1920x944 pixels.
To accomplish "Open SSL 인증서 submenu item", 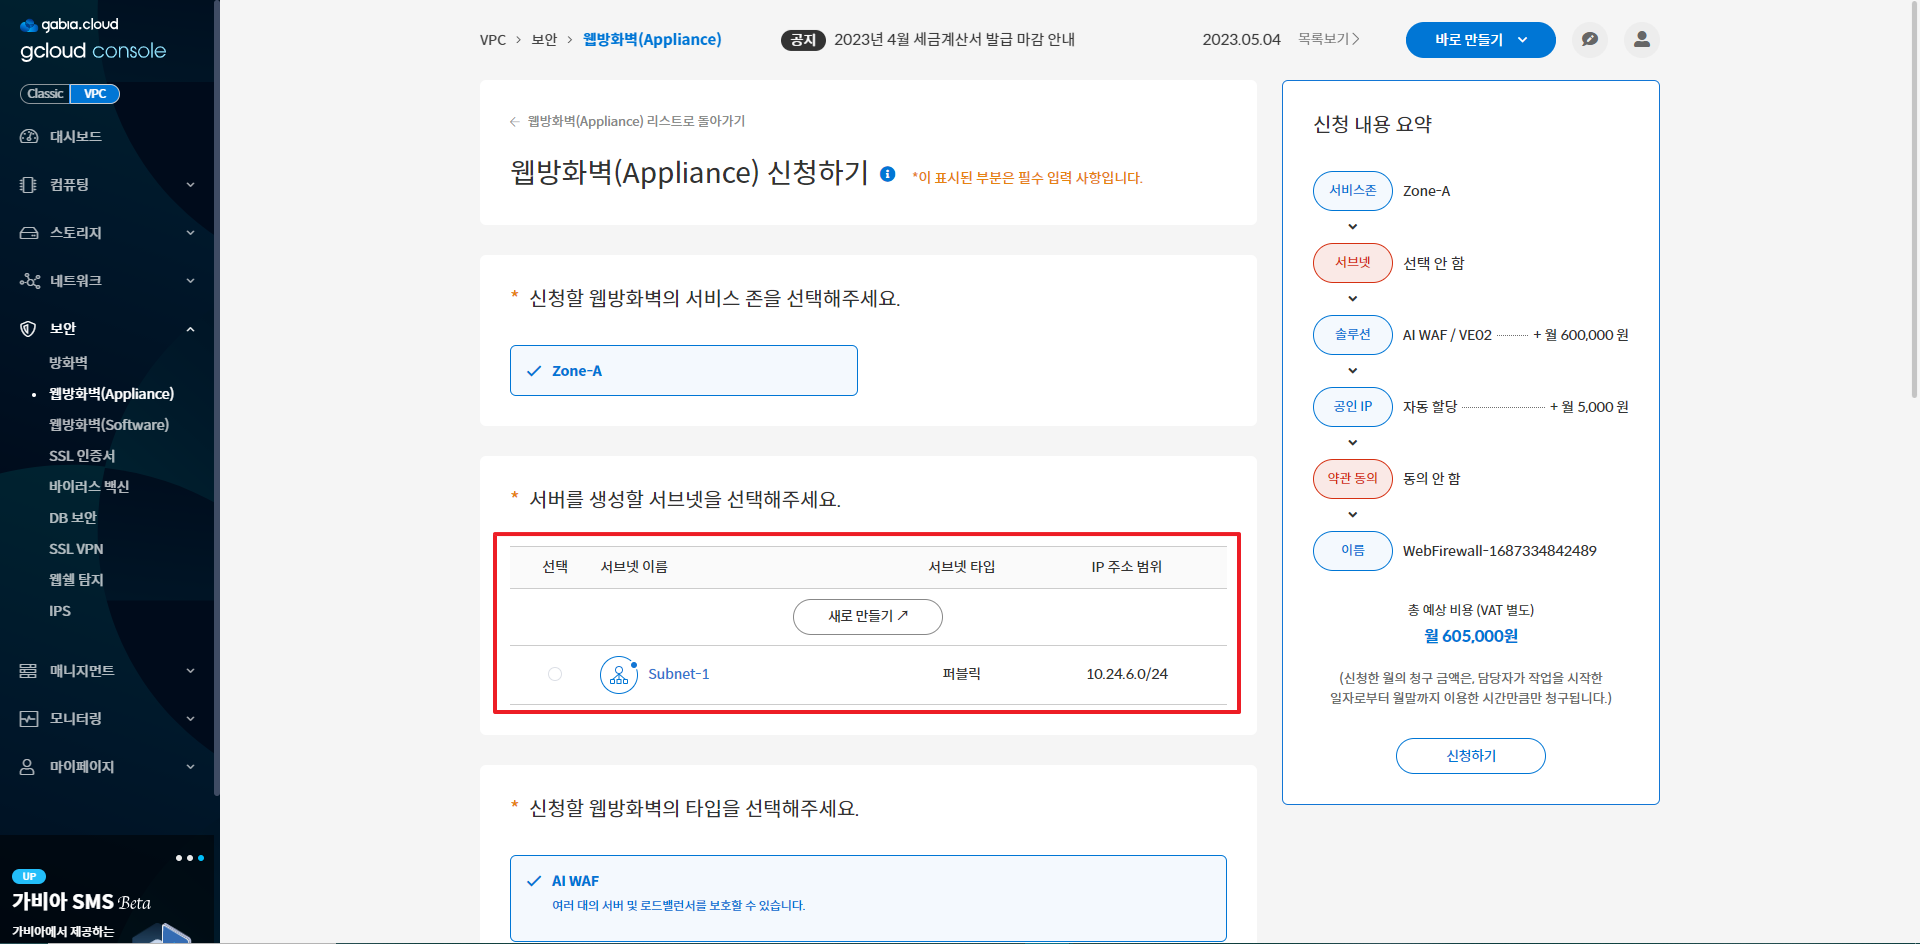I will [82, 455].
